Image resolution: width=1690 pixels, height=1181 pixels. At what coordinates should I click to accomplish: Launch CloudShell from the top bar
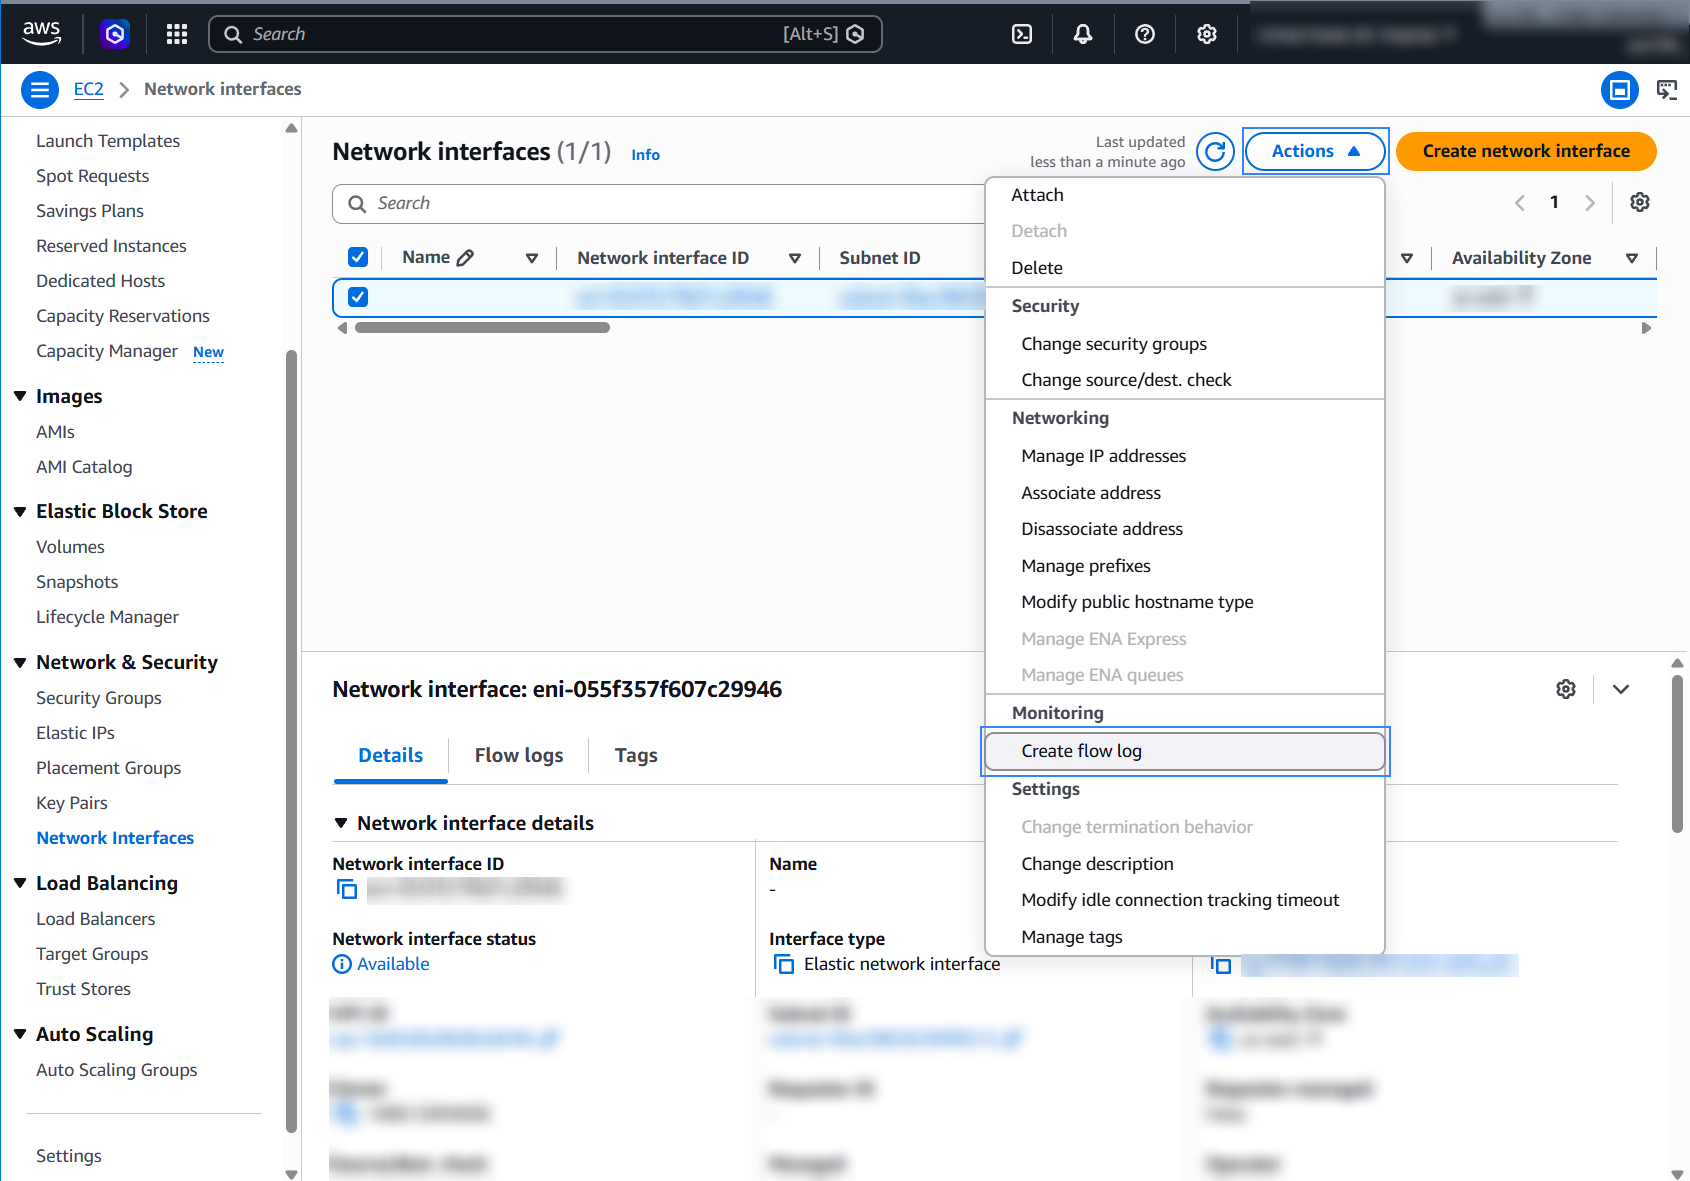(1022, 34)
